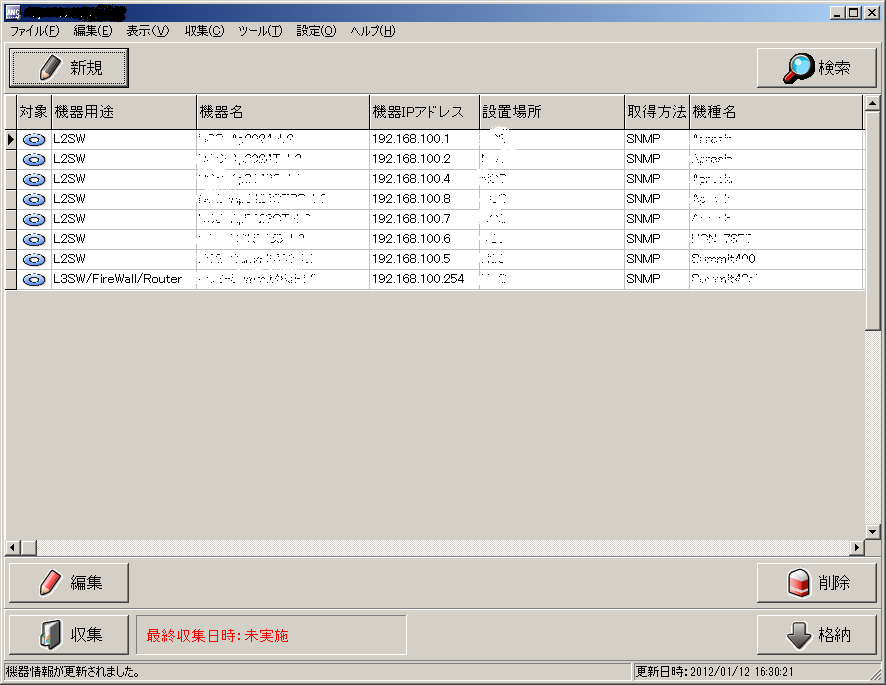Screen dimensions: 886x685
Task: Click the magnifier 検索 (Search) button
Action: click(816, 68)
